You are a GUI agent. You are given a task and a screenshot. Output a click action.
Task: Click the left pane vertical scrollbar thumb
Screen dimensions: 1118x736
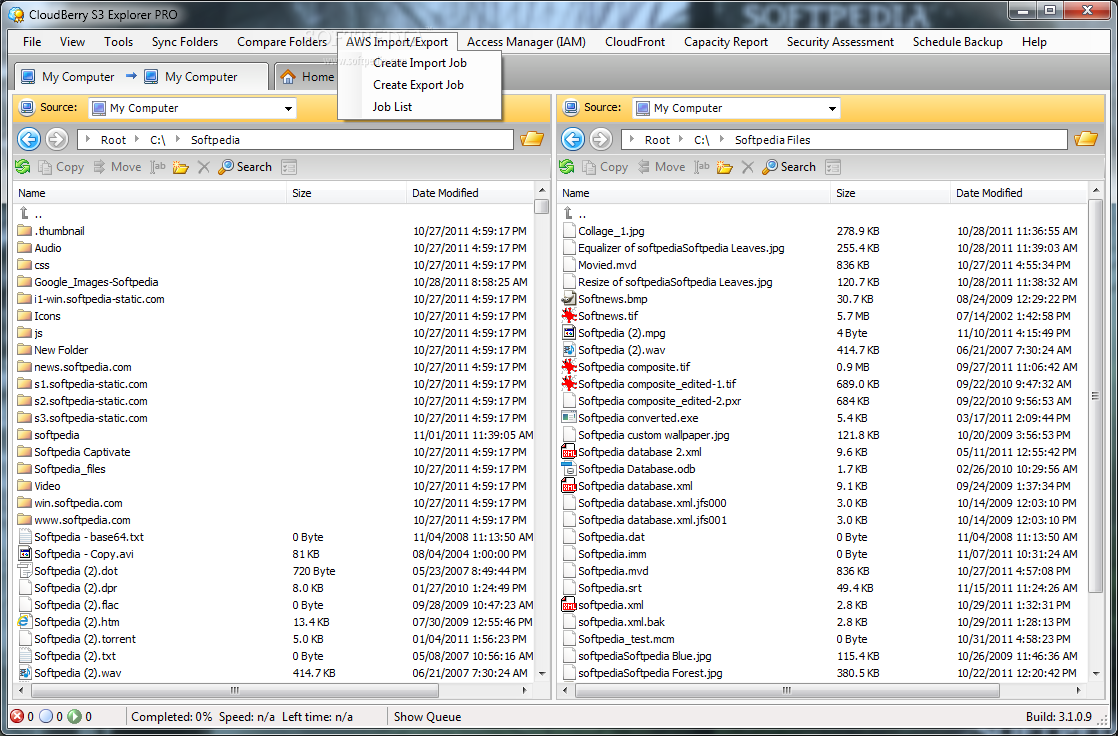542,207
